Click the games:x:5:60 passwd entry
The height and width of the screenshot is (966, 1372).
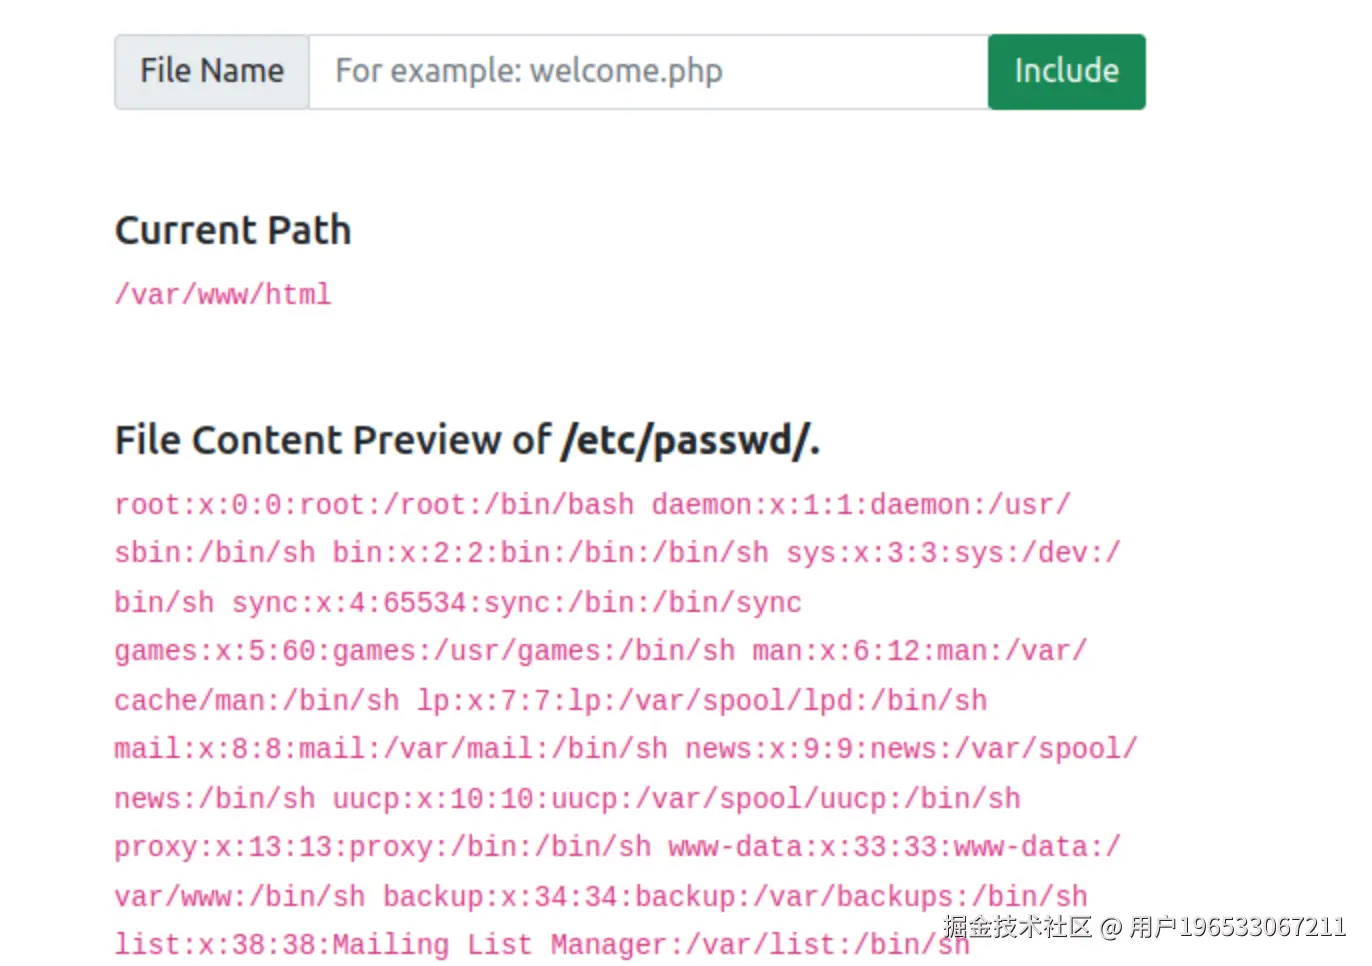[424, 651]
